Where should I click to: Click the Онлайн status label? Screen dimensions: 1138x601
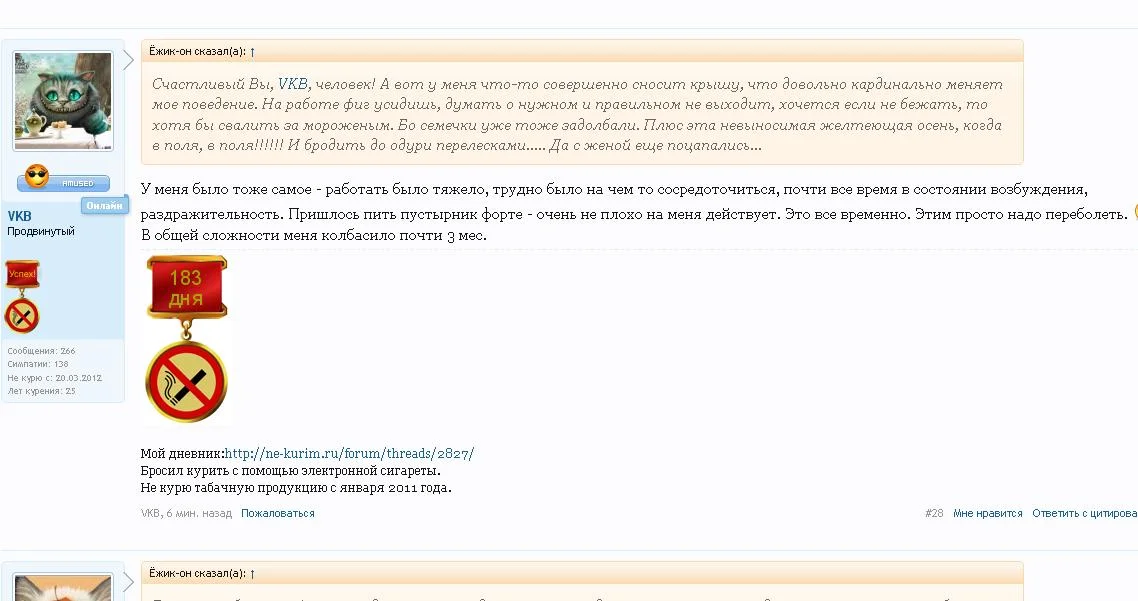pyautogui.click(x=105, y=205)
